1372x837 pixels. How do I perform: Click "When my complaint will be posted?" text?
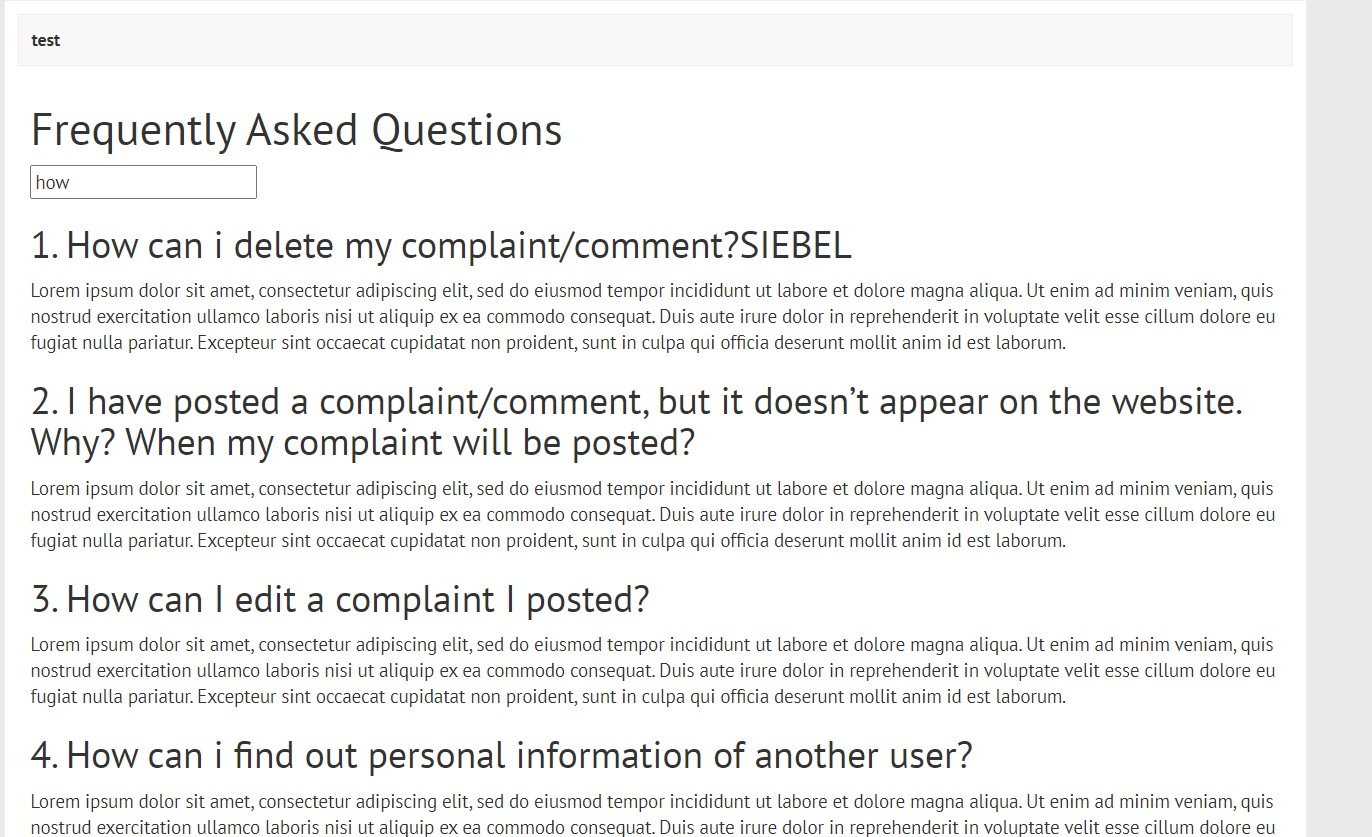click(x=410, y=442)
